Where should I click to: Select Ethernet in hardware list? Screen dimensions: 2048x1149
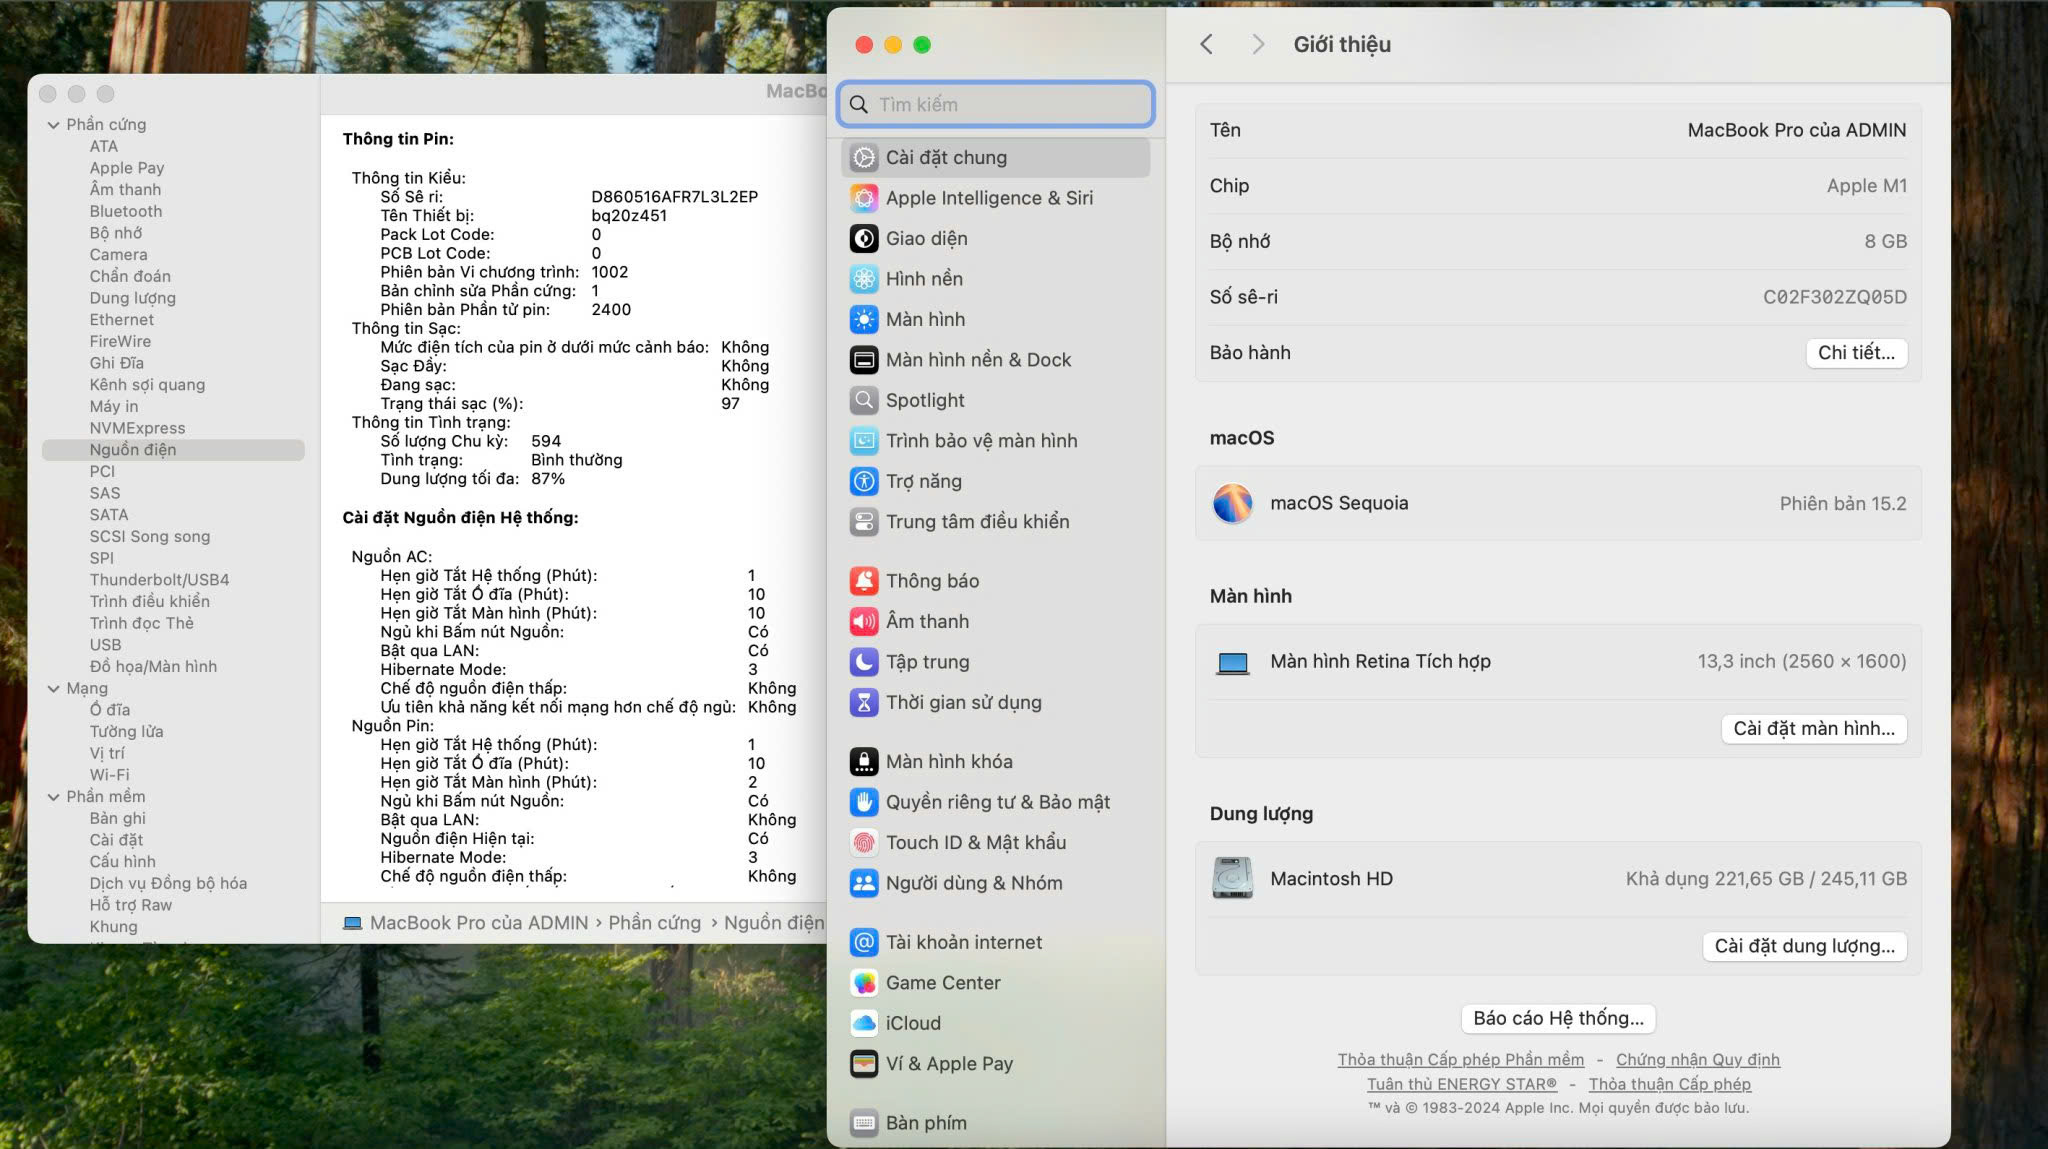pyautogui.click(x=122, y=320)
